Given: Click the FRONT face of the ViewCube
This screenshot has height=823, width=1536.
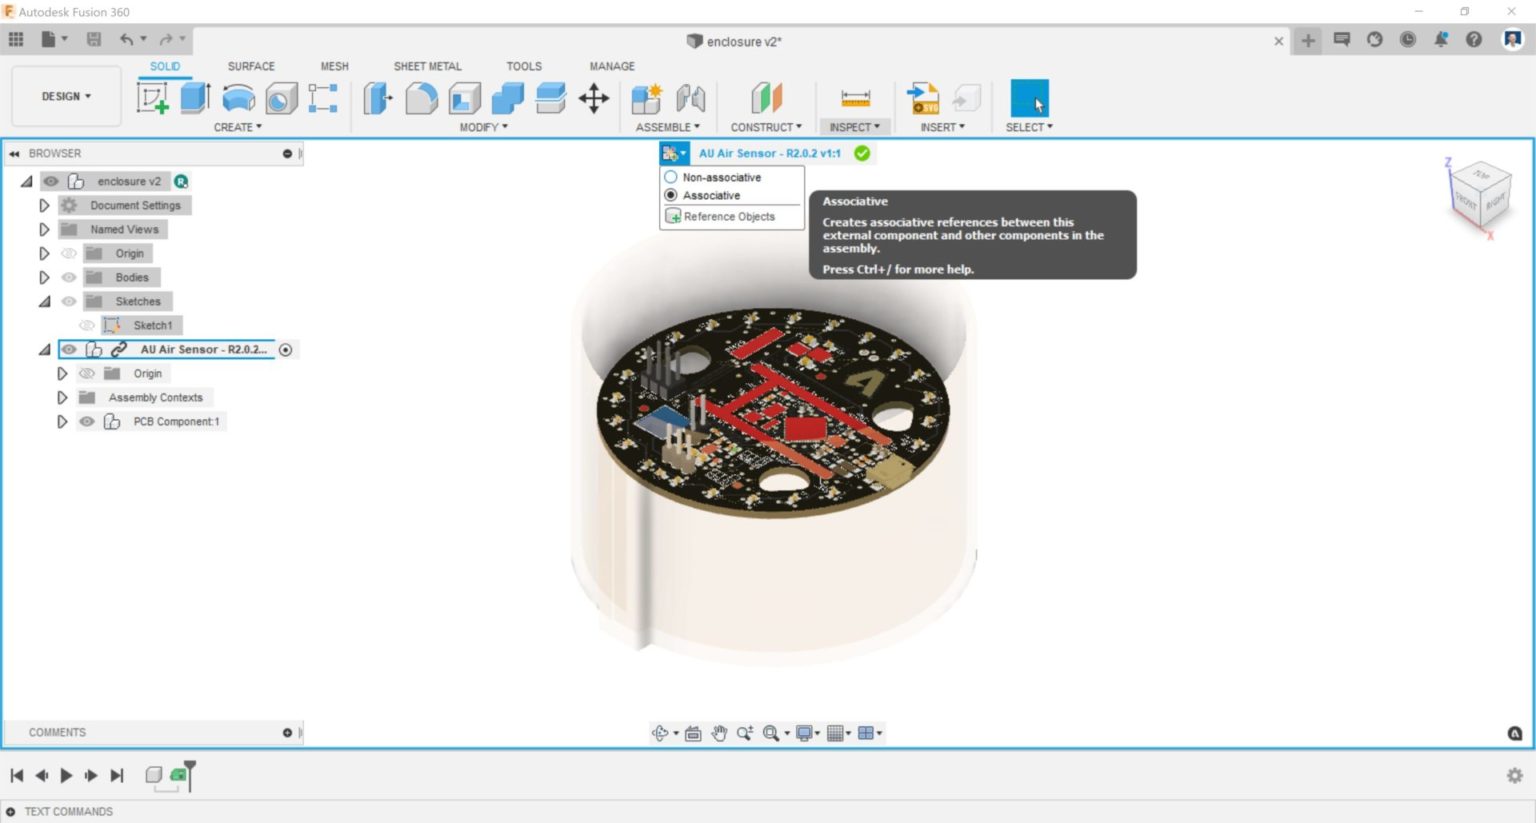Looking at the screenshot, I should click(x=1465, y=200).
